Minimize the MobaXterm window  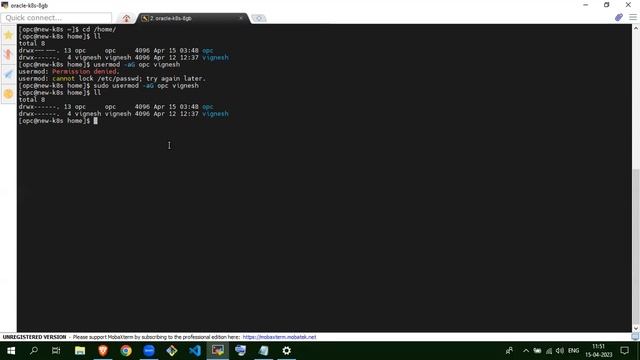coord(586,5)
